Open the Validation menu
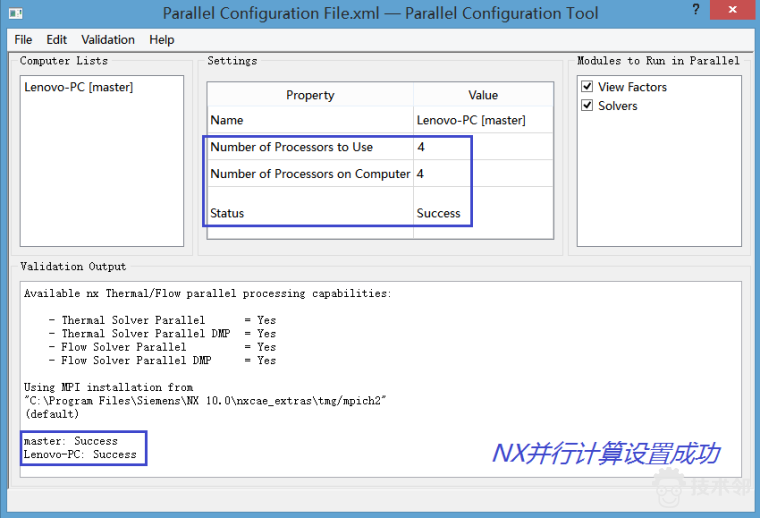 pyautogui.click(x=108, y=40)
